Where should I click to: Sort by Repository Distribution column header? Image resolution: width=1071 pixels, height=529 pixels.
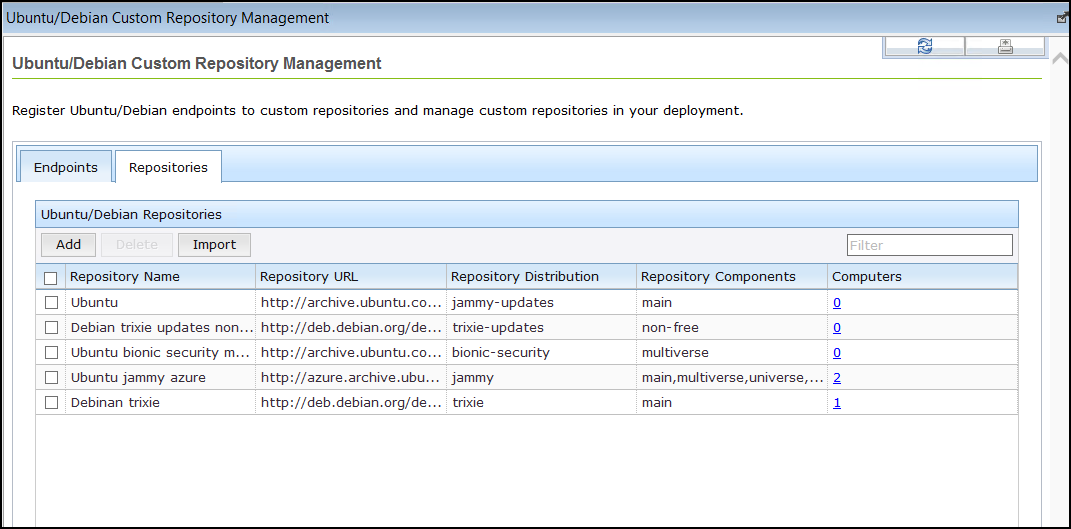click(x=542, y=277)
